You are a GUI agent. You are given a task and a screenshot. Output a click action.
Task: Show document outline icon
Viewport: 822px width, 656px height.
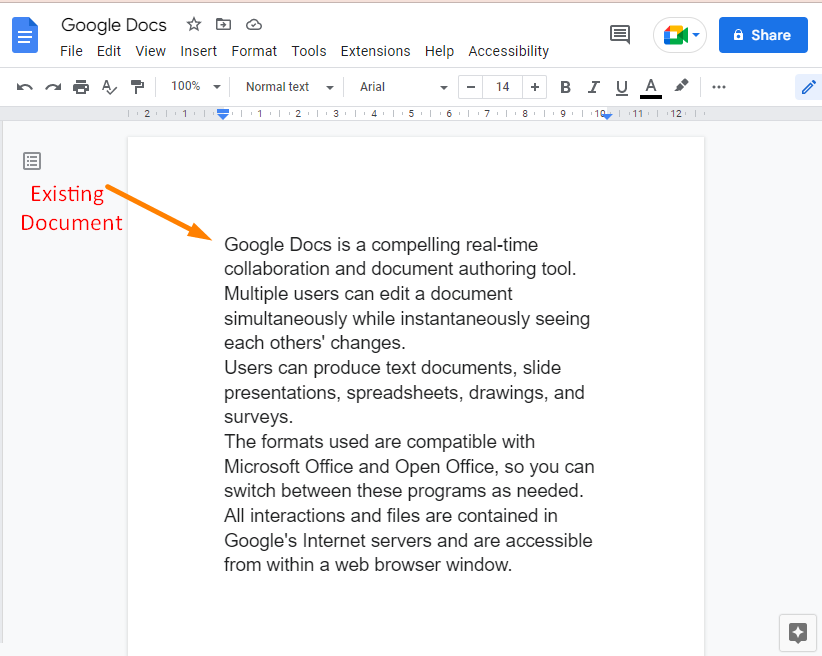pyautogui.click(x=32, y=161)
